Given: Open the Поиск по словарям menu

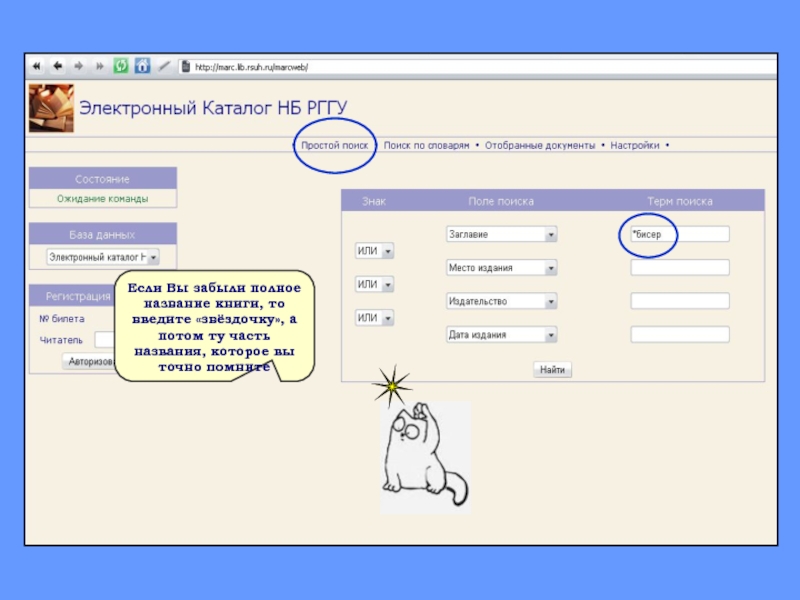Looking at the screenshot, I should click(x=425, y=145).
